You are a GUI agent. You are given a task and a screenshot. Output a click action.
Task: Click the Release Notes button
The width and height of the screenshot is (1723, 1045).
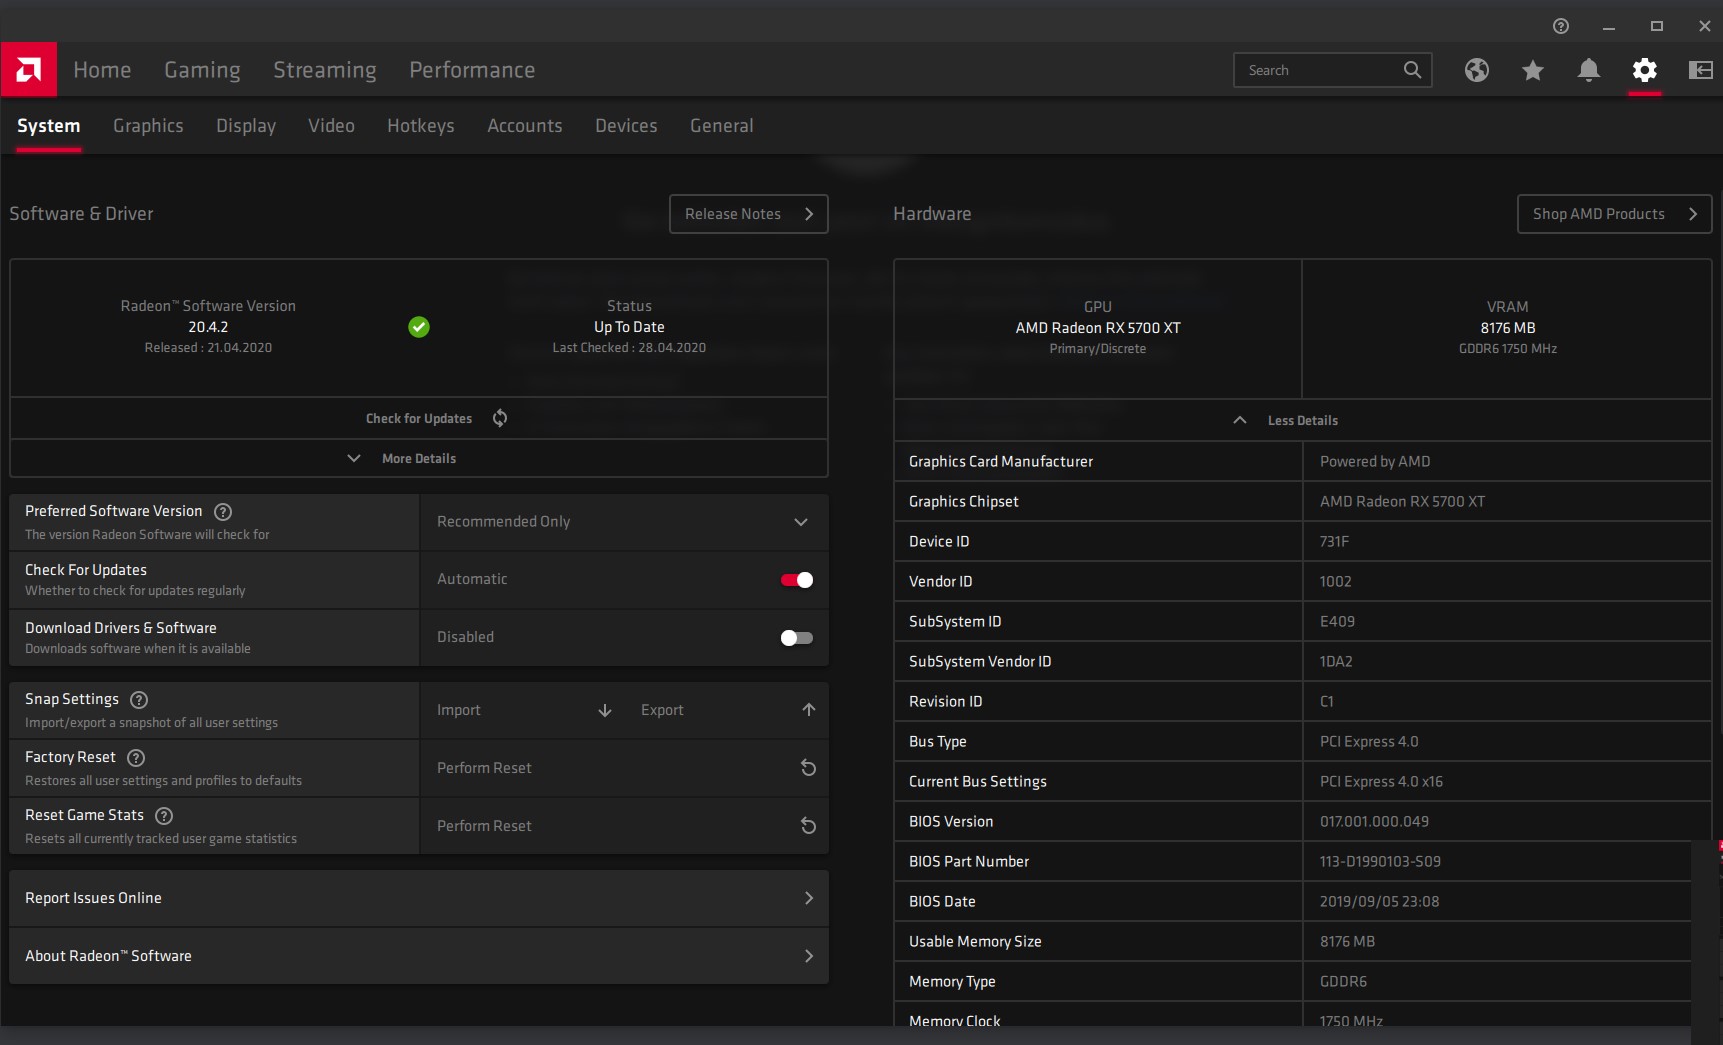click(748, 214)
